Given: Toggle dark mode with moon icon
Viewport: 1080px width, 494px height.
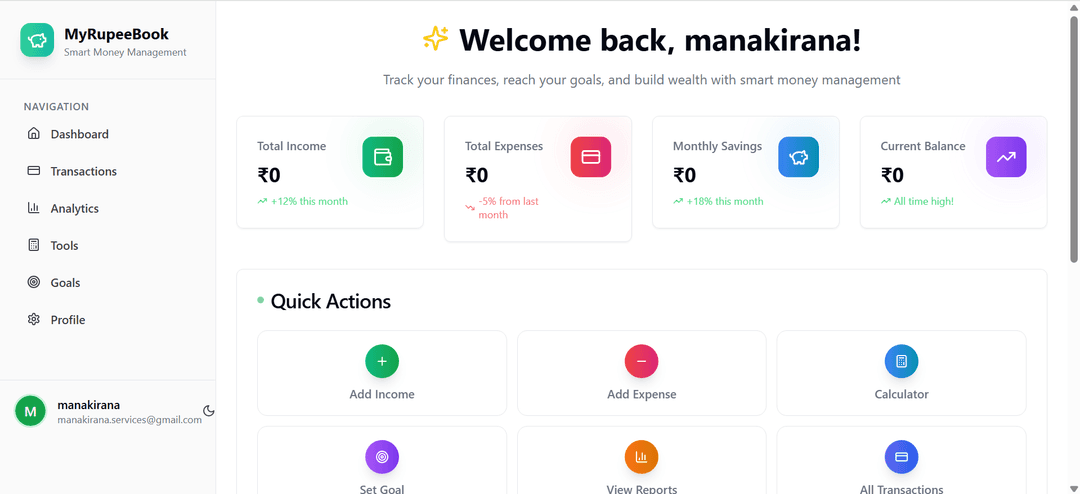Looking at the screenshot, I should (209, 411).
